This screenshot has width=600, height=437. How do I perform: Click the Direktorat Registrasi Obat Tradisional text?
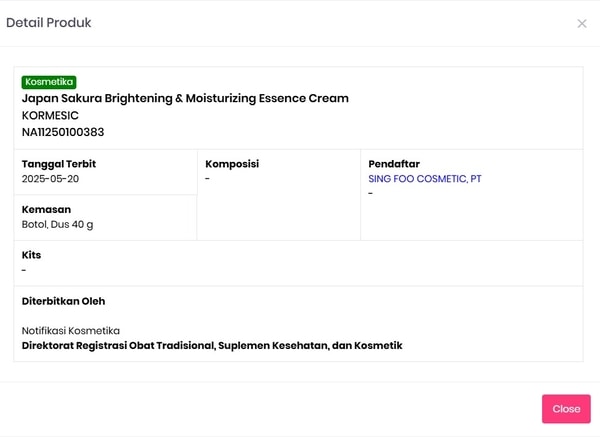(212, 346)
